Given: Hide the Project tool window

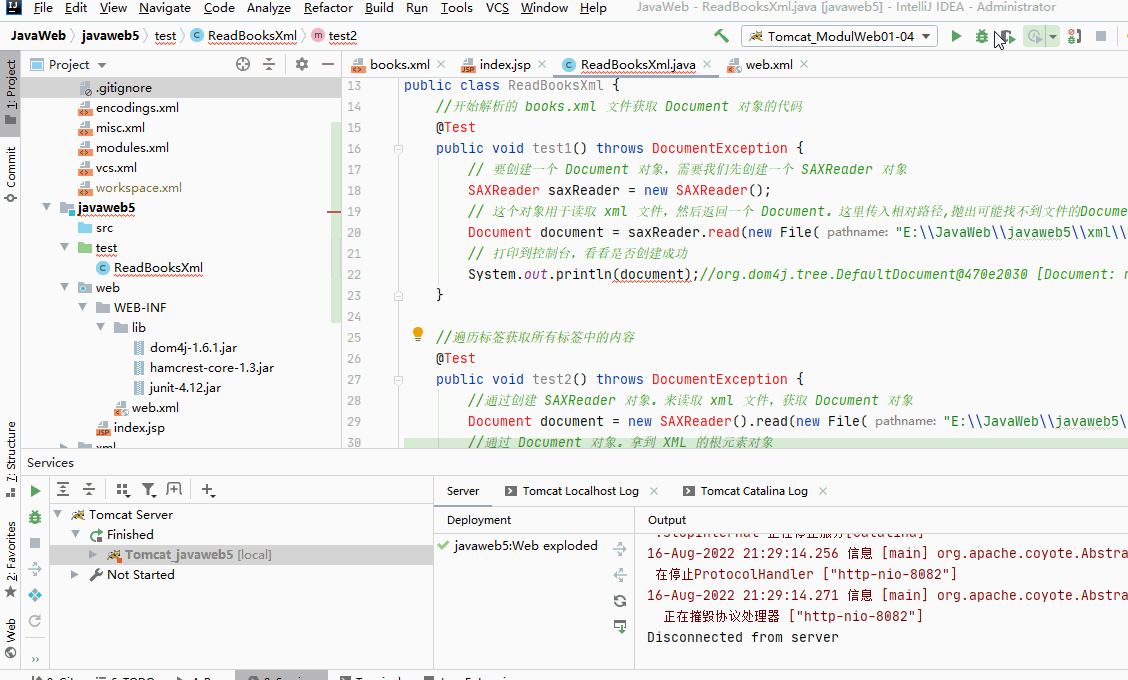Looking at the screenshot, I should [327, 64].
